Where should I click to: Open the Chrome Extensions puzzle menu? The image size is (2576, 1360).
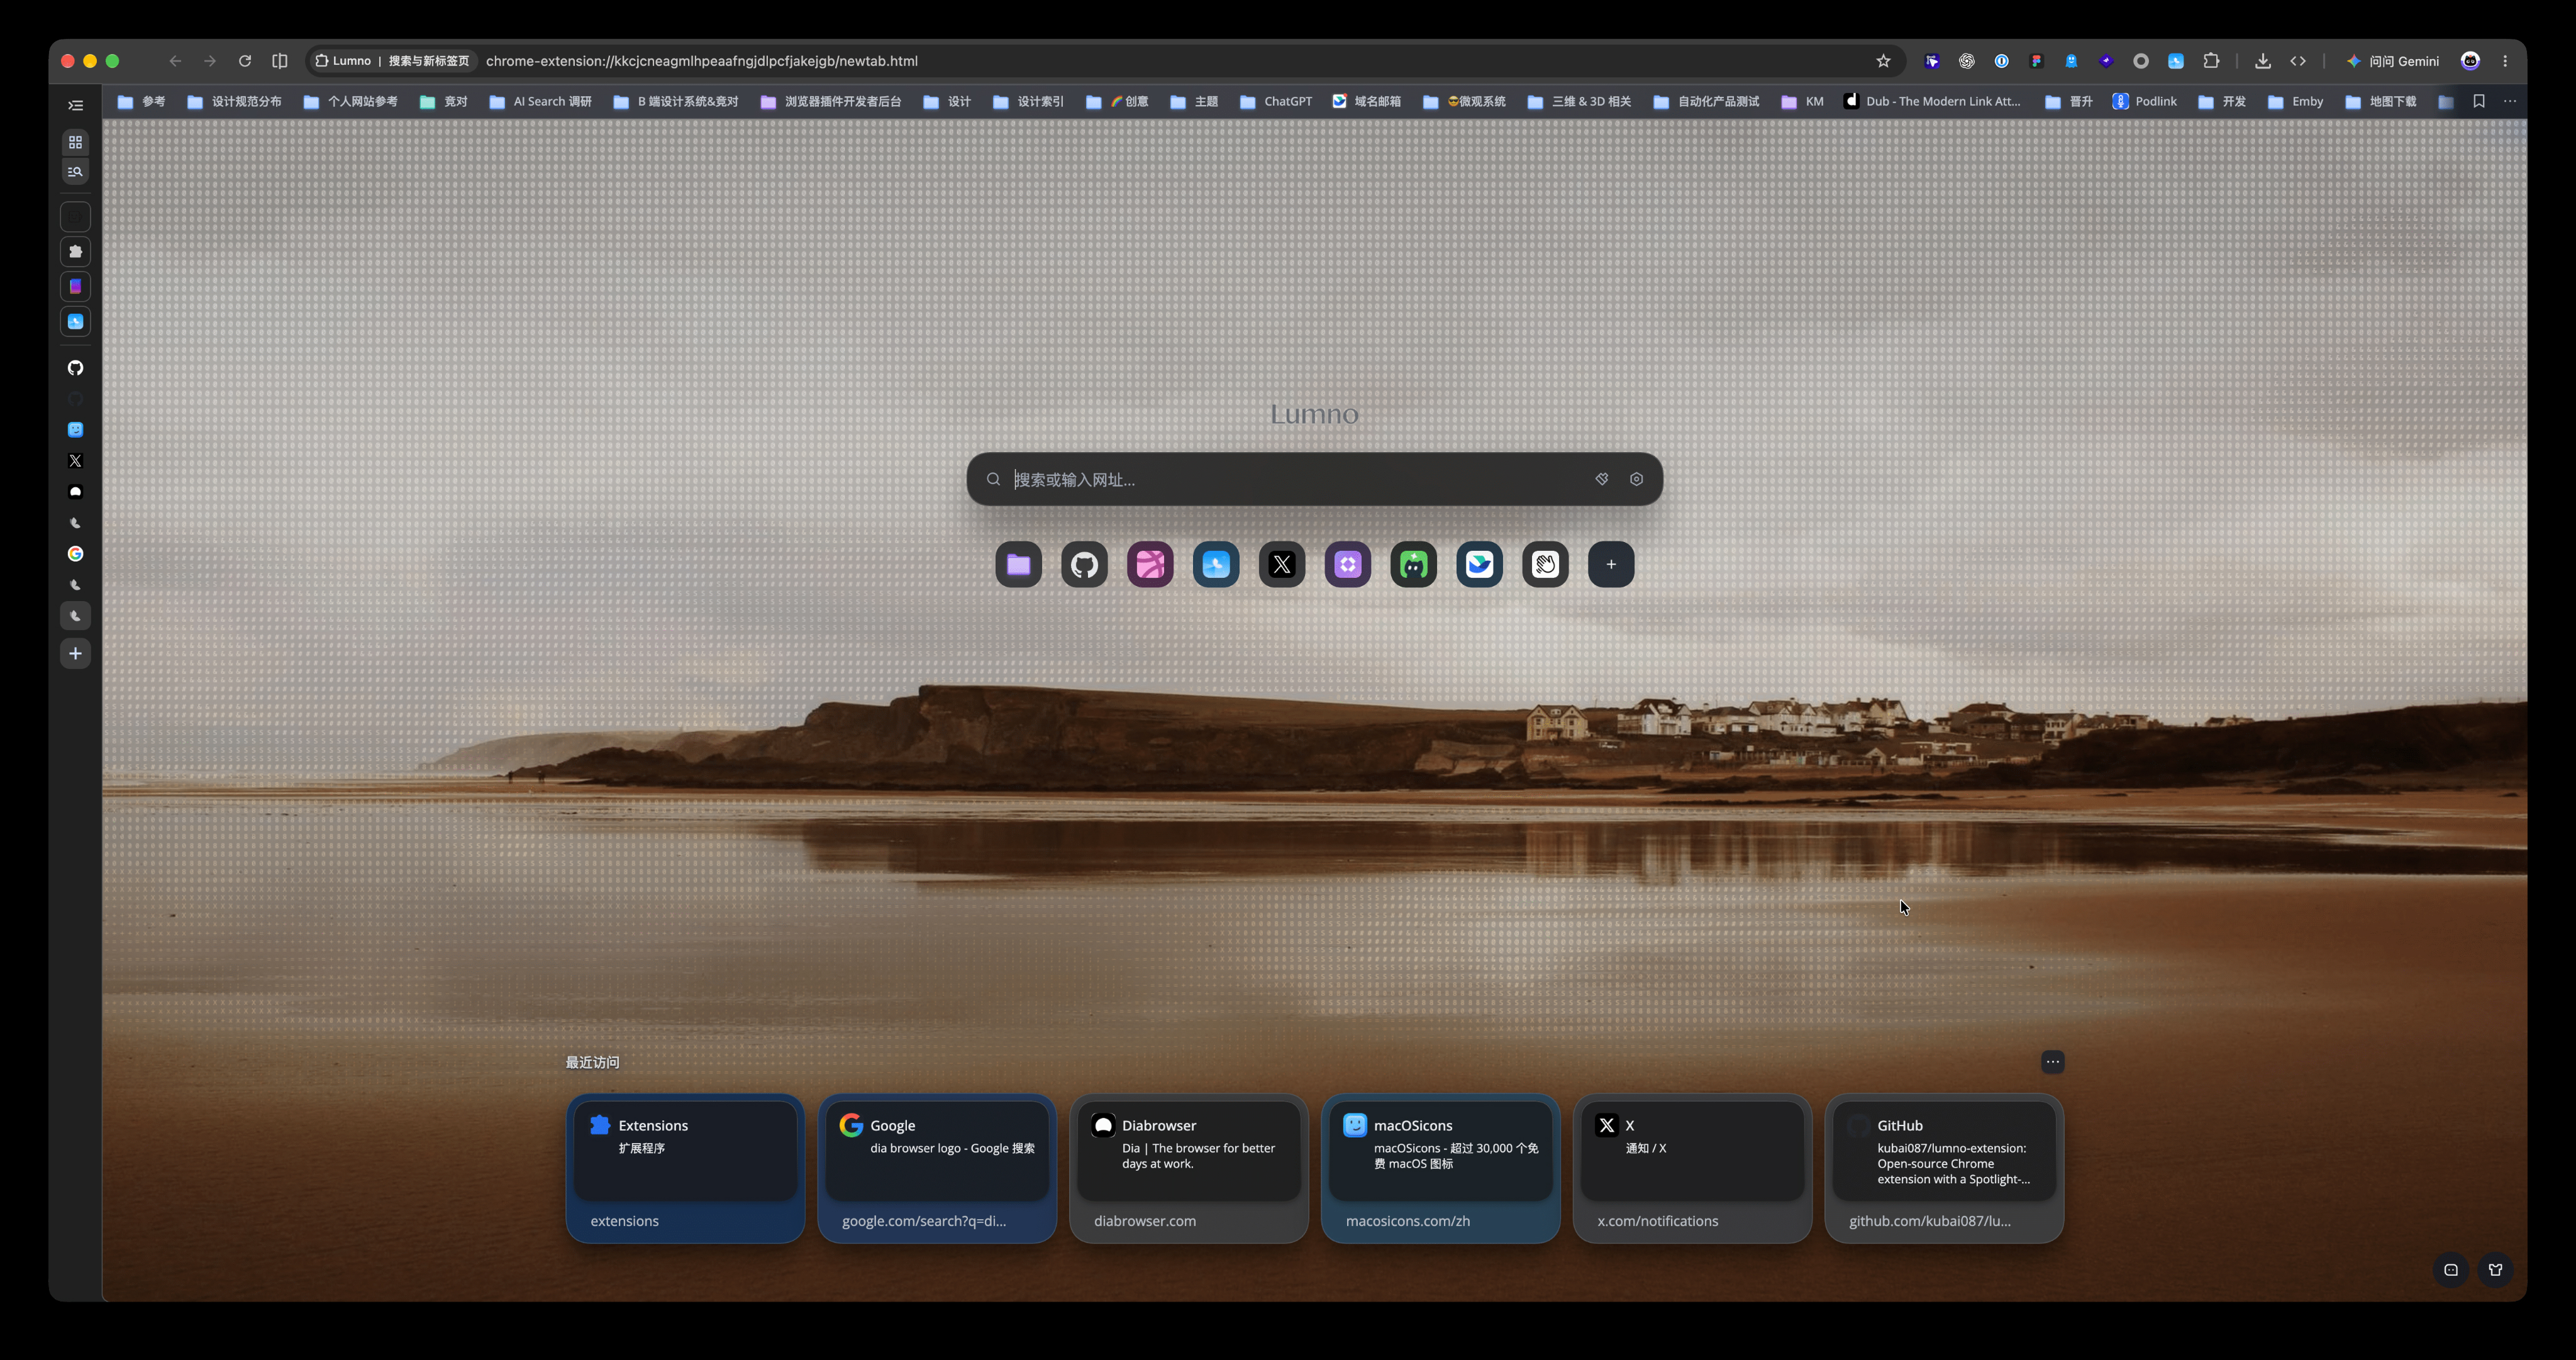(x=2211, y=61)
